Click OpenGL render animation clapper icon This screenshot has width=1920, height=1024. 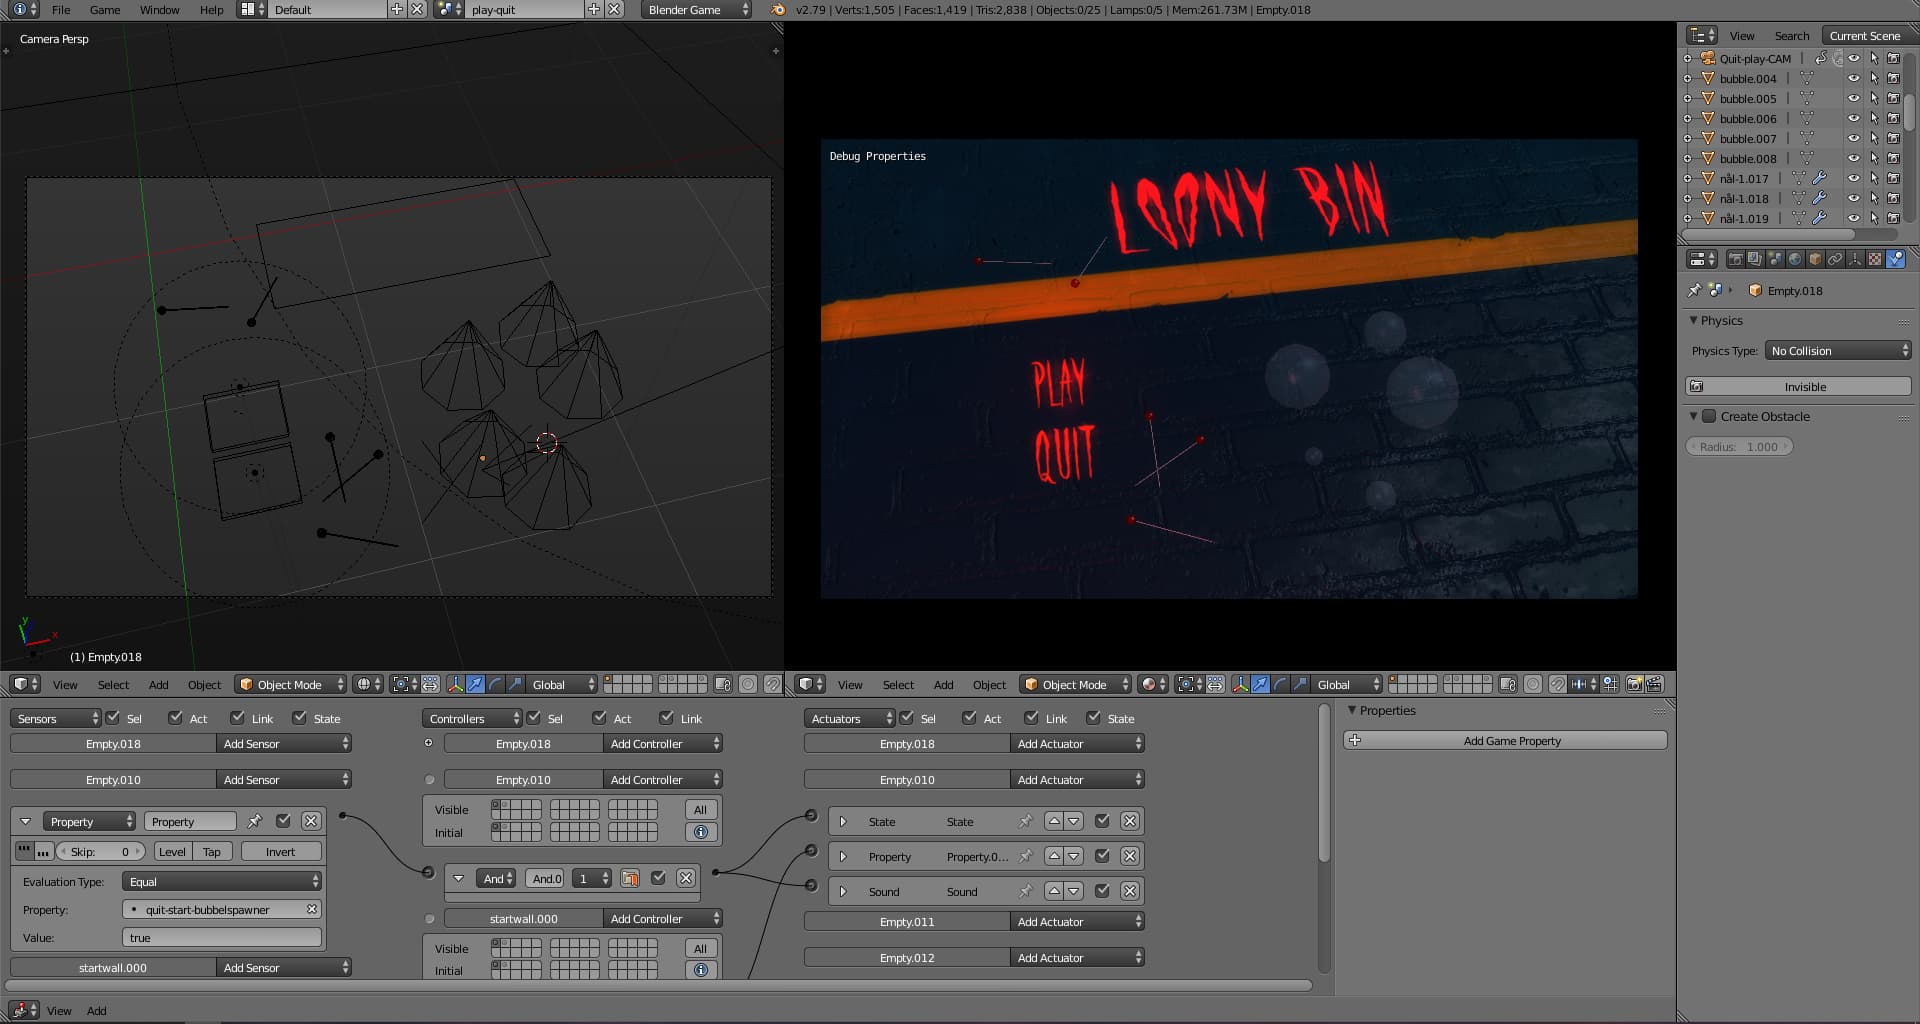(1655, 684)
